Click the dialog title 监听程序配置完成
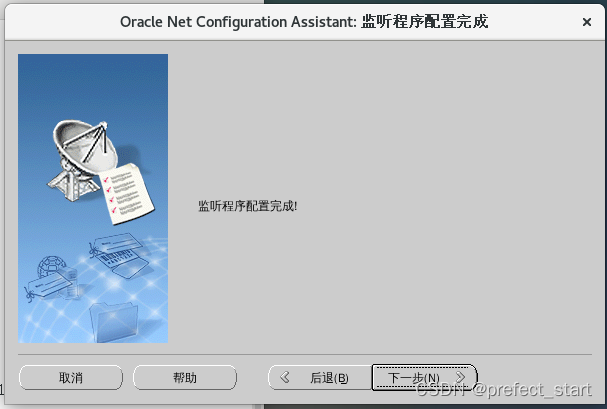The height and width of the screenshot is (409, 607). [x=424, y=22]
